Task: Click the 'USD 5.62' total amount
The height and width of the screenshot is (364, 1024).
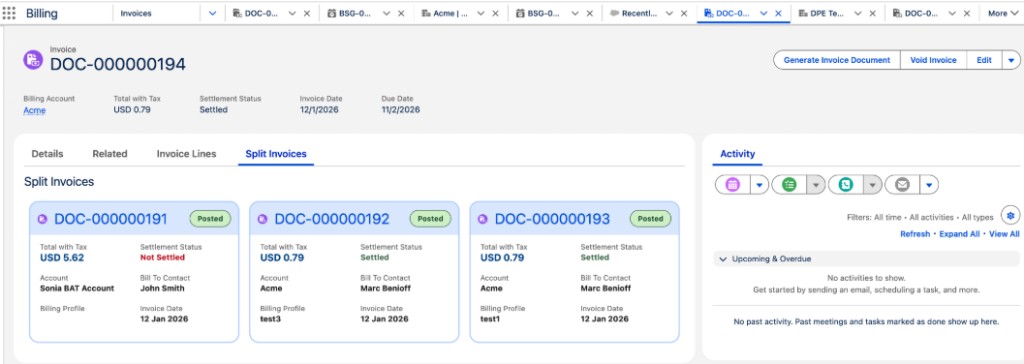Action: point(62,257)
